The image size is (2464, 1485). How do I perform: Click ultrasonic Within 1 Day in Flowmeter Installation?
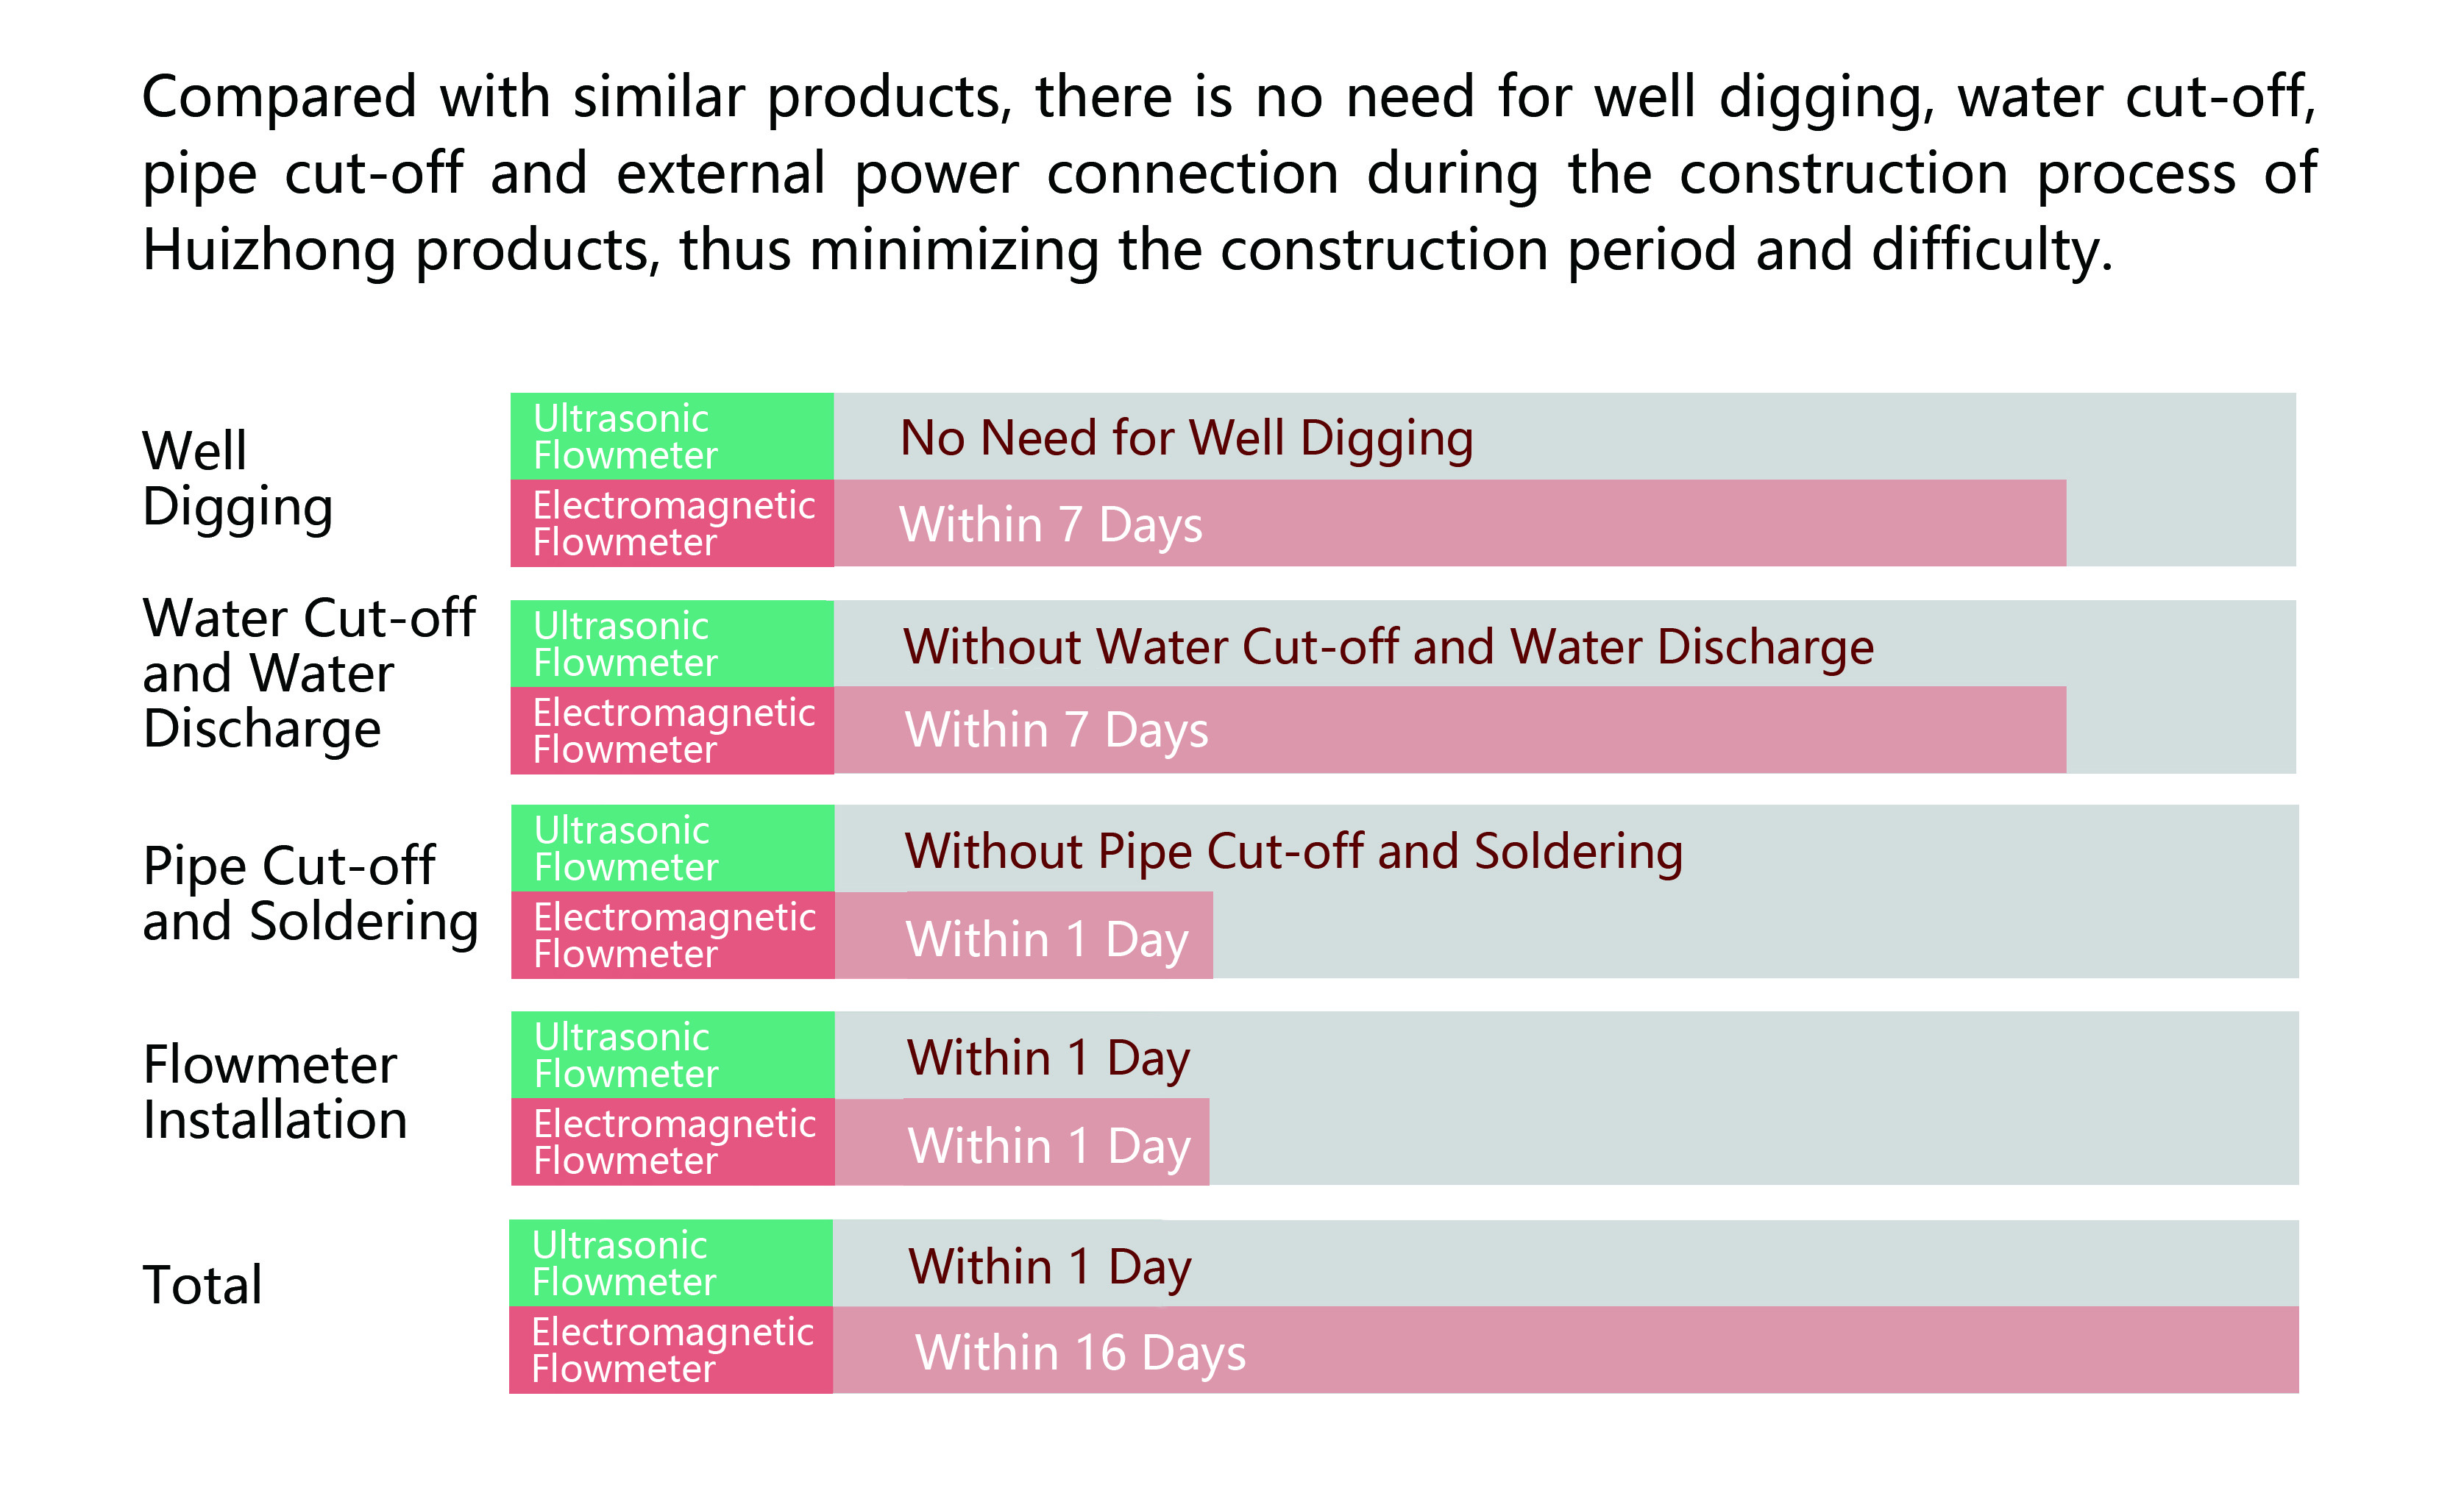point(1048,1059)
